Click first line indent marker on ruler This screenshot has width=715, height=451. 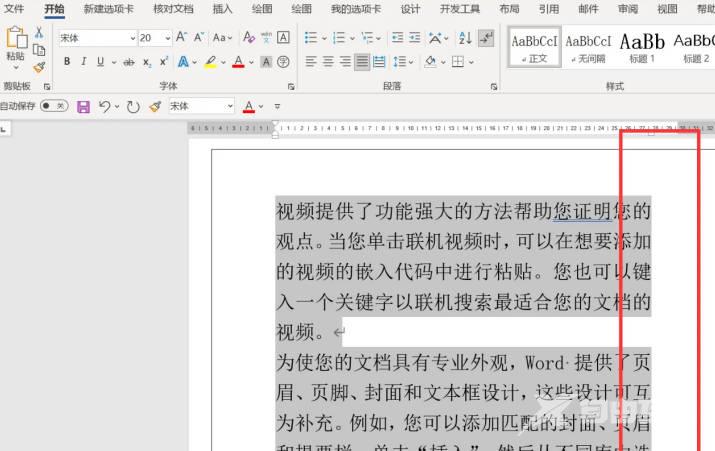(x=275, y=124)
